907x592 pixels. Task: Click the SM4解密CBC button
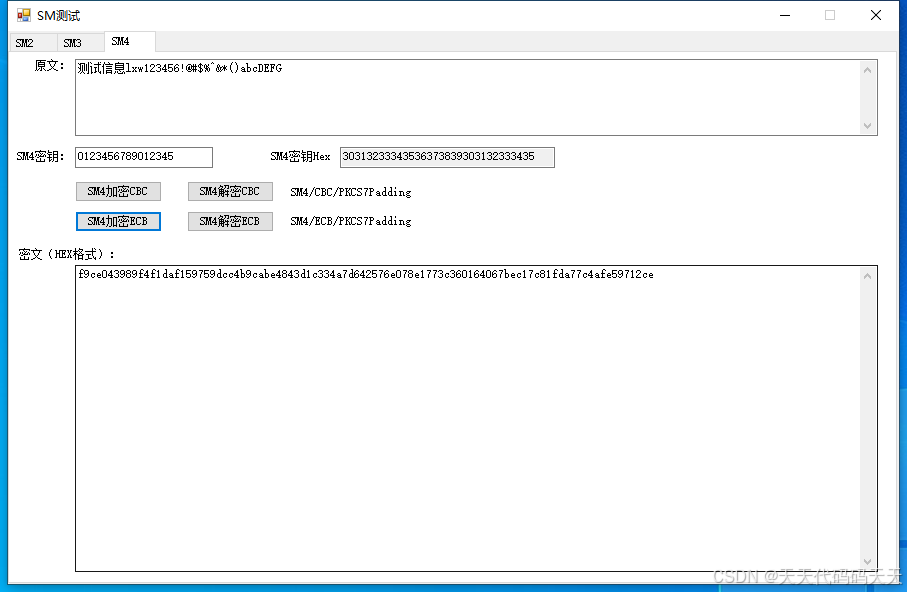point(230,192)
